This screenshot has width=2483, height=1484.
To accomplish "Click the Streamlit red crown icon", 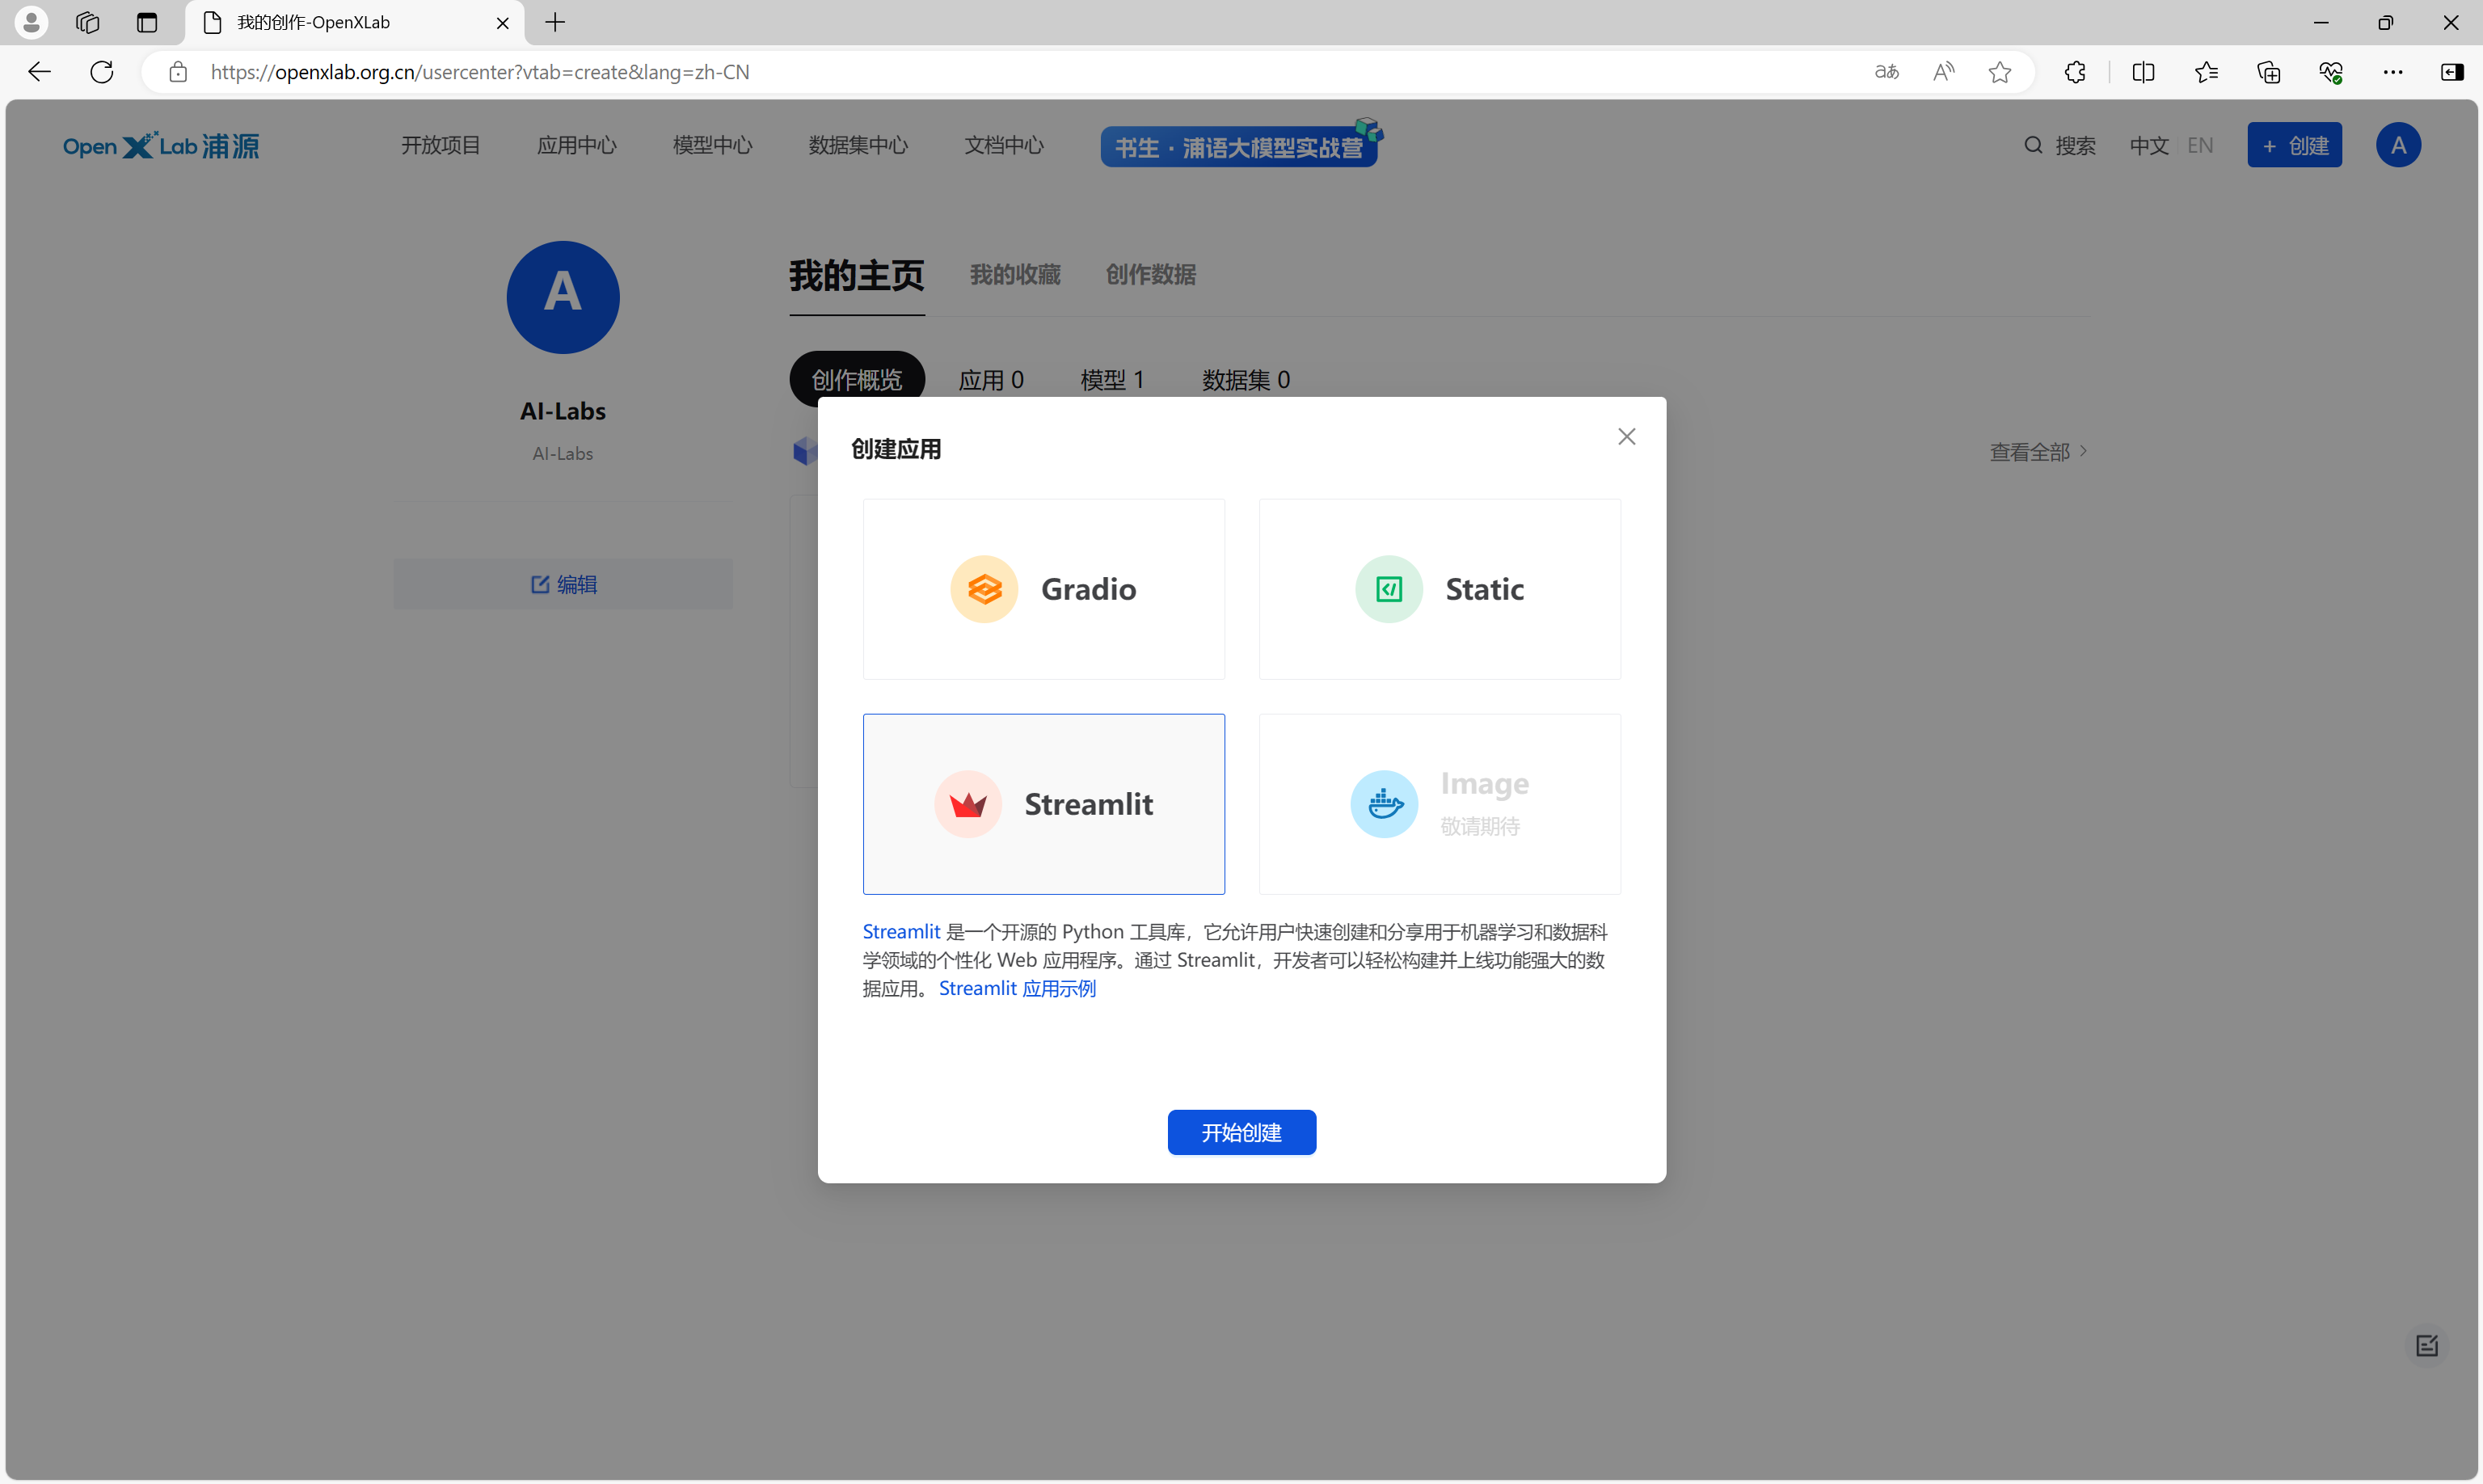I will (968, 804).
